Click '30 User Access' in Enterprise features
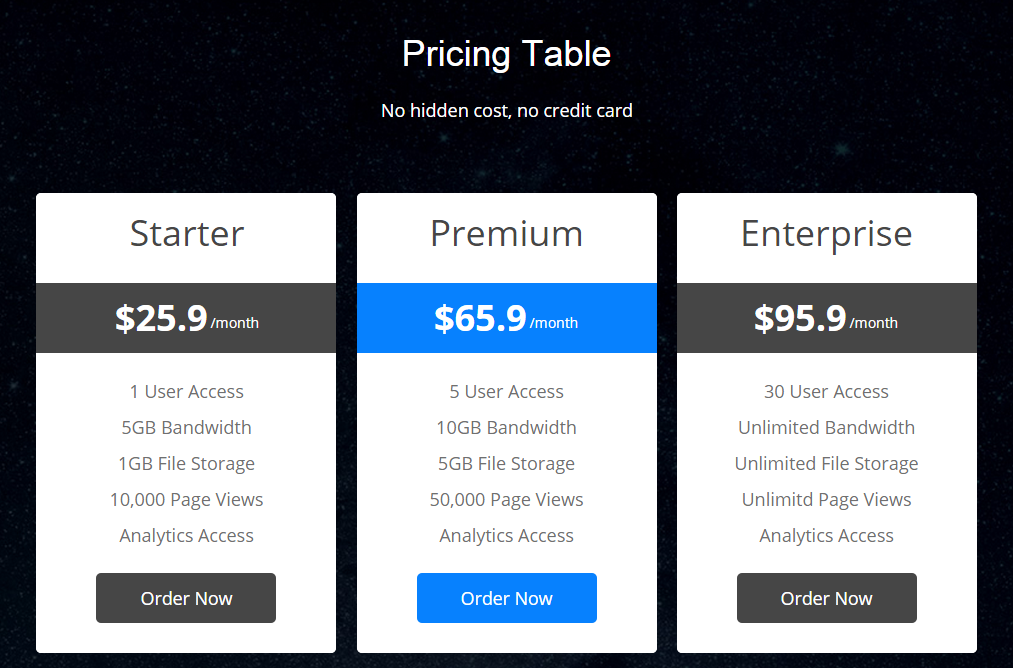 pyautogui.click(x=826, y=391)
